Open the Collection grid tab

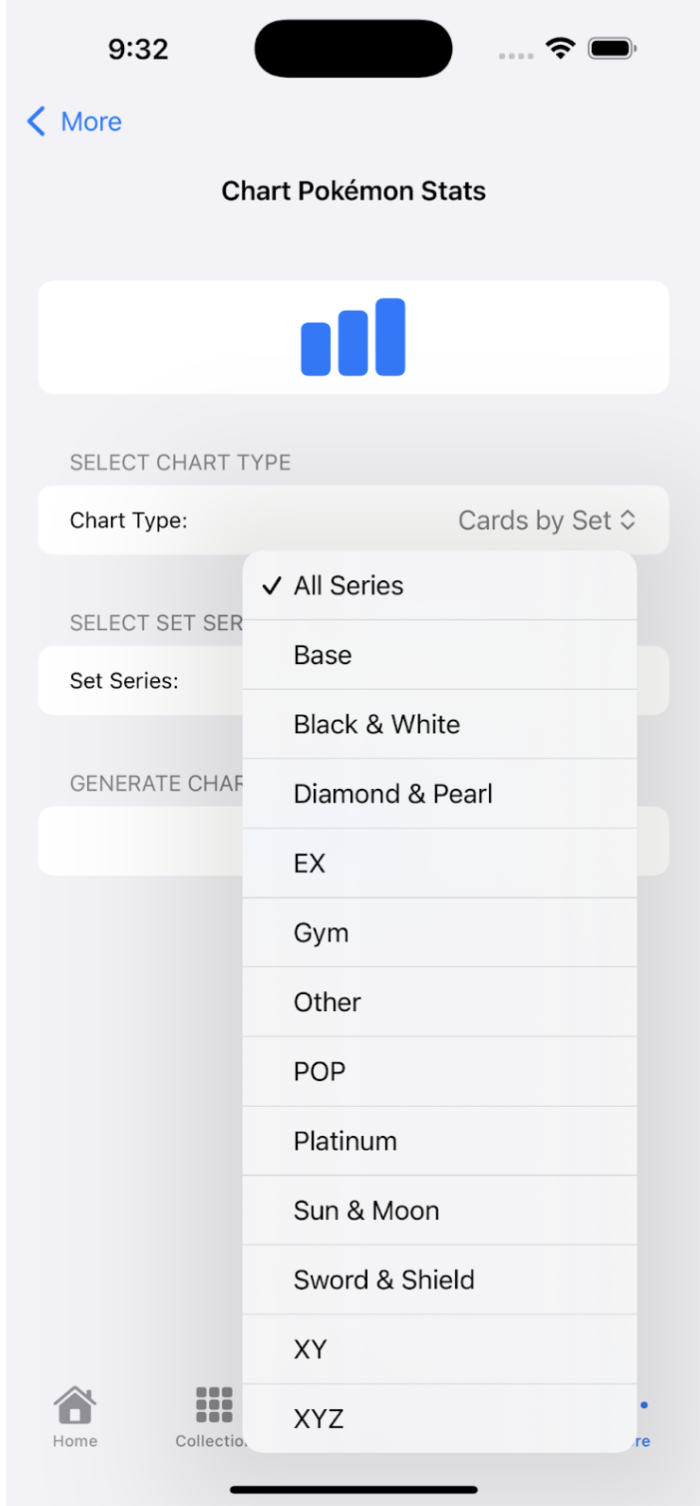coord(213,1405)
